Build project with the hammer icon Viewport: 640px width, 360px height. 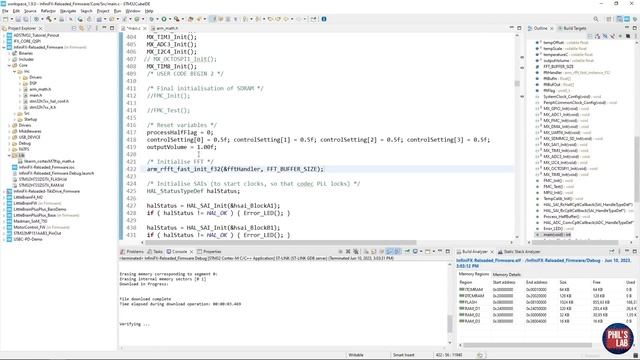[x=49, y=19]
